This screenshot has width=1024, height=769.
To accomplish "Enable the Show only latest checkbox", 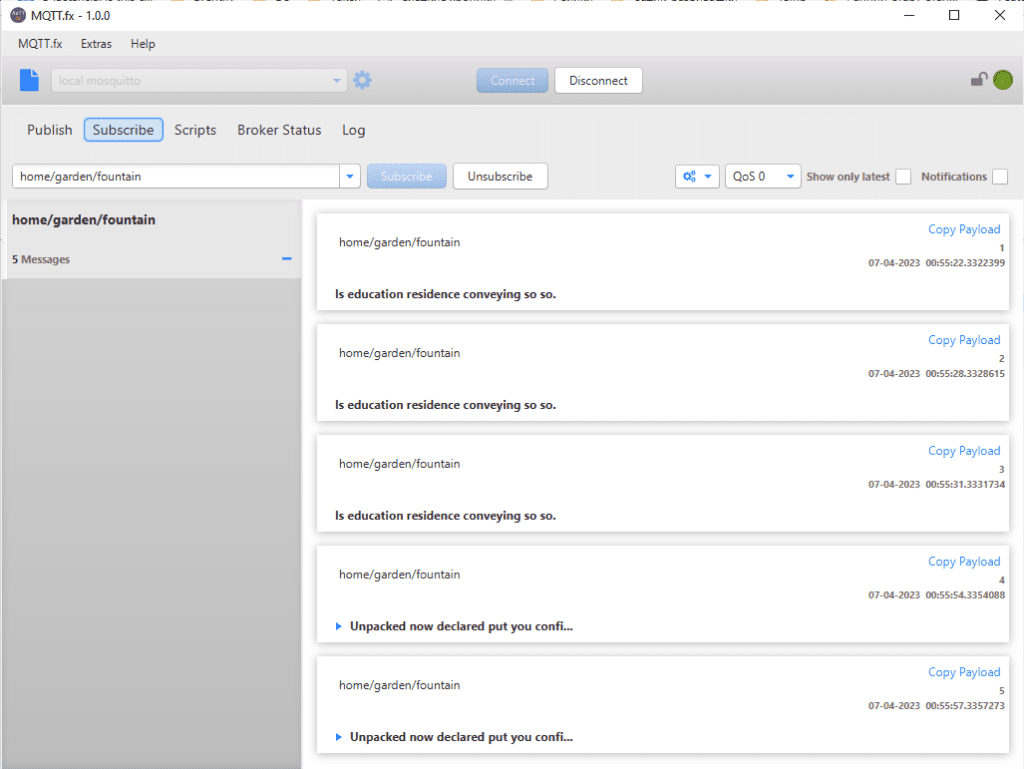I will (903, 176).
